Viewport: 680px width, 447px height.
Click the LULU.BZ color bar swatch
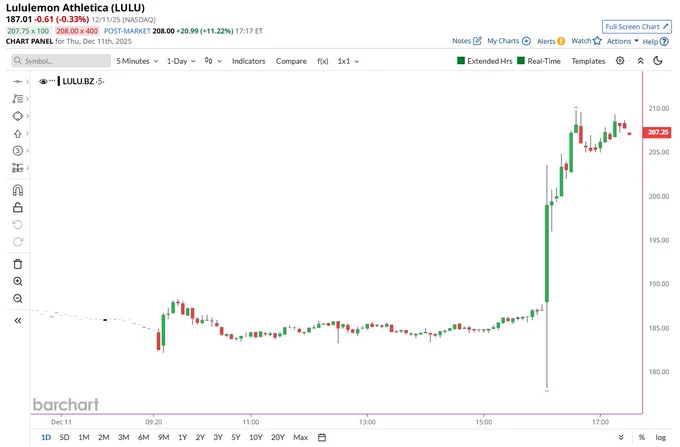pos(59,81)
